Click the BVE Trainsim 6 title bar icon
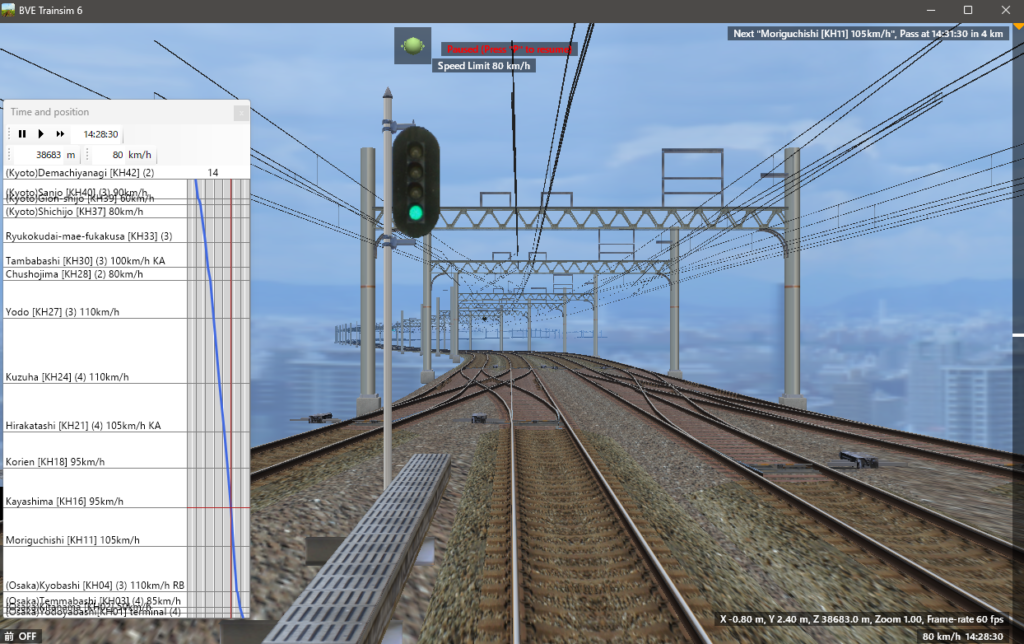This screenshot has height=644, width=1024. (10, 10)
